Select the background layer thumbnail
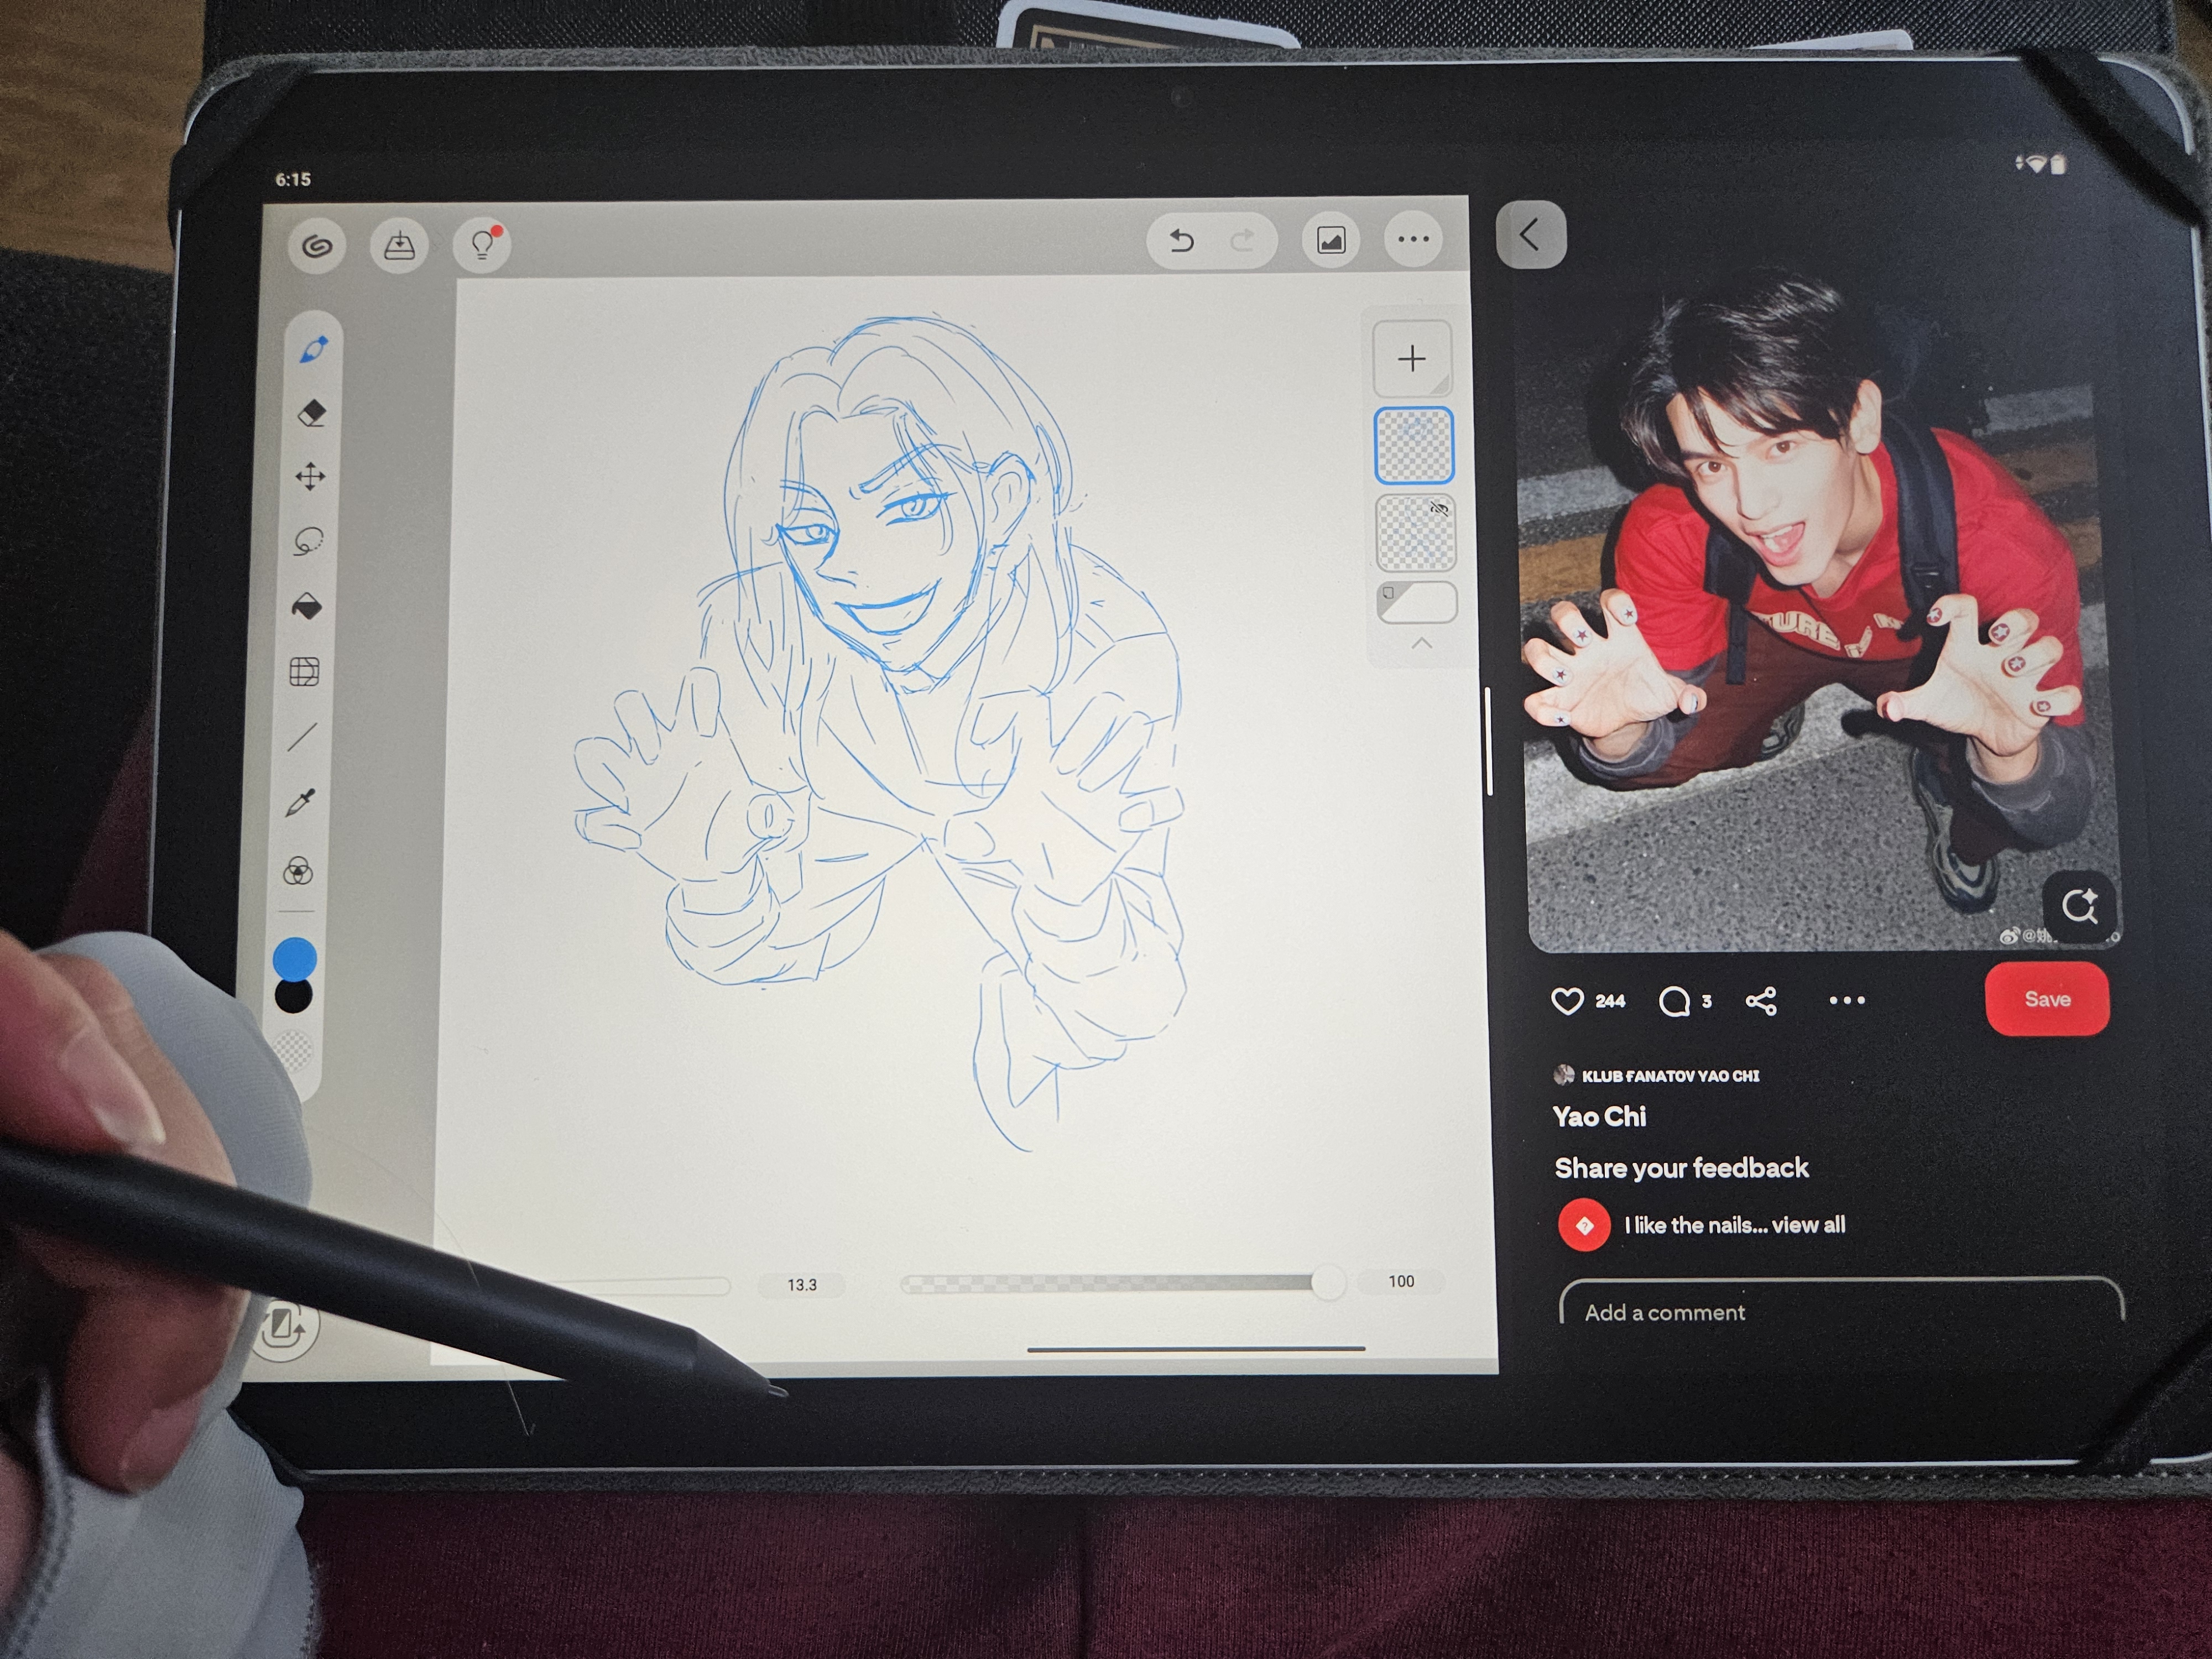Image resolution: width=2212 pixels, height=1659 pixels. (1417, 602)
